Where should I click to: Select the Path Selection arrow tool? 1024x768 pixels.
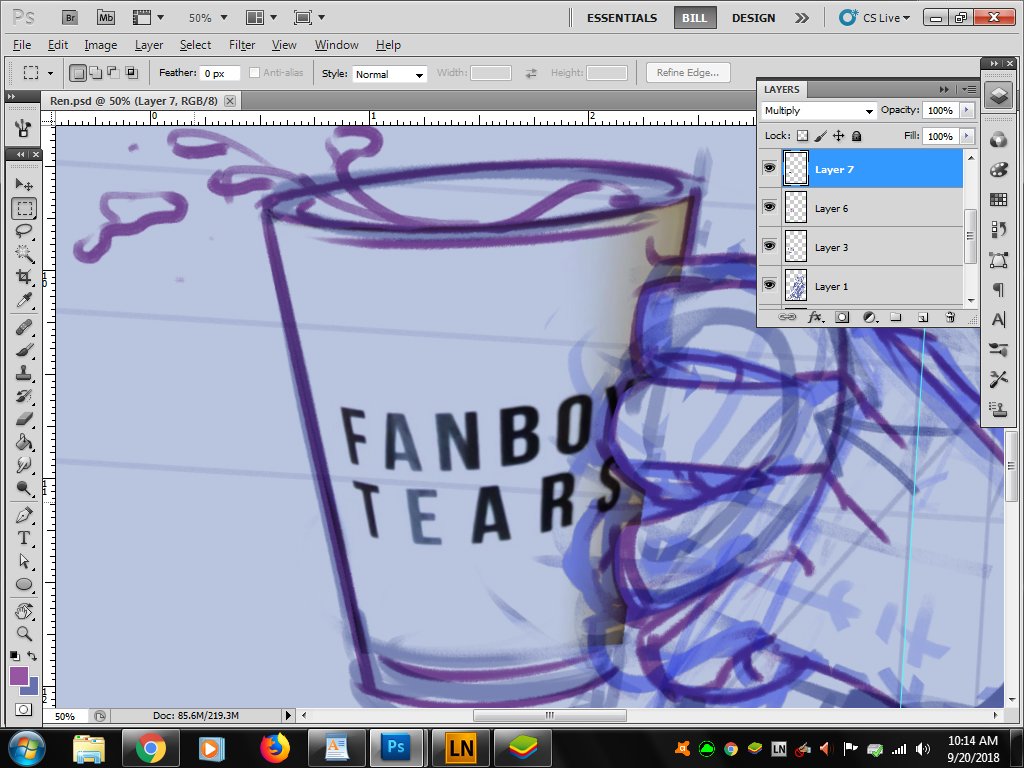[24, 561]
